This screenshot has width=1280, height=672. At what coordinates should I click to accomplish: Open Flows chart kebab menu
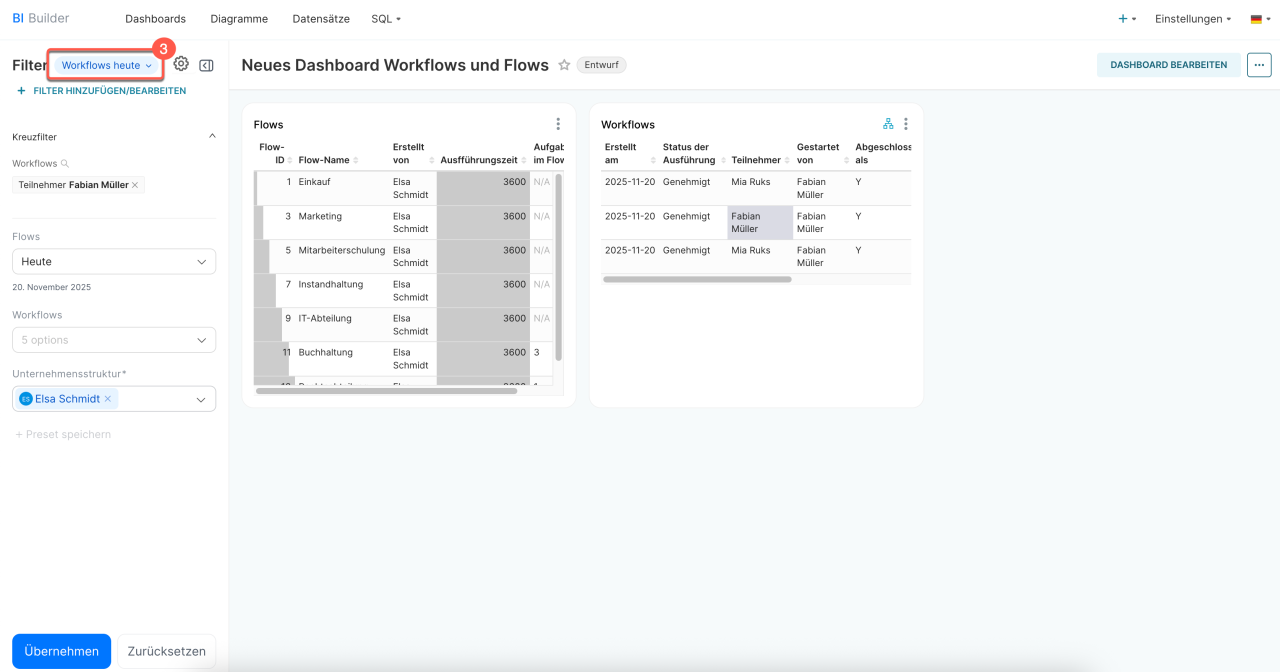(x=558, y=124)
